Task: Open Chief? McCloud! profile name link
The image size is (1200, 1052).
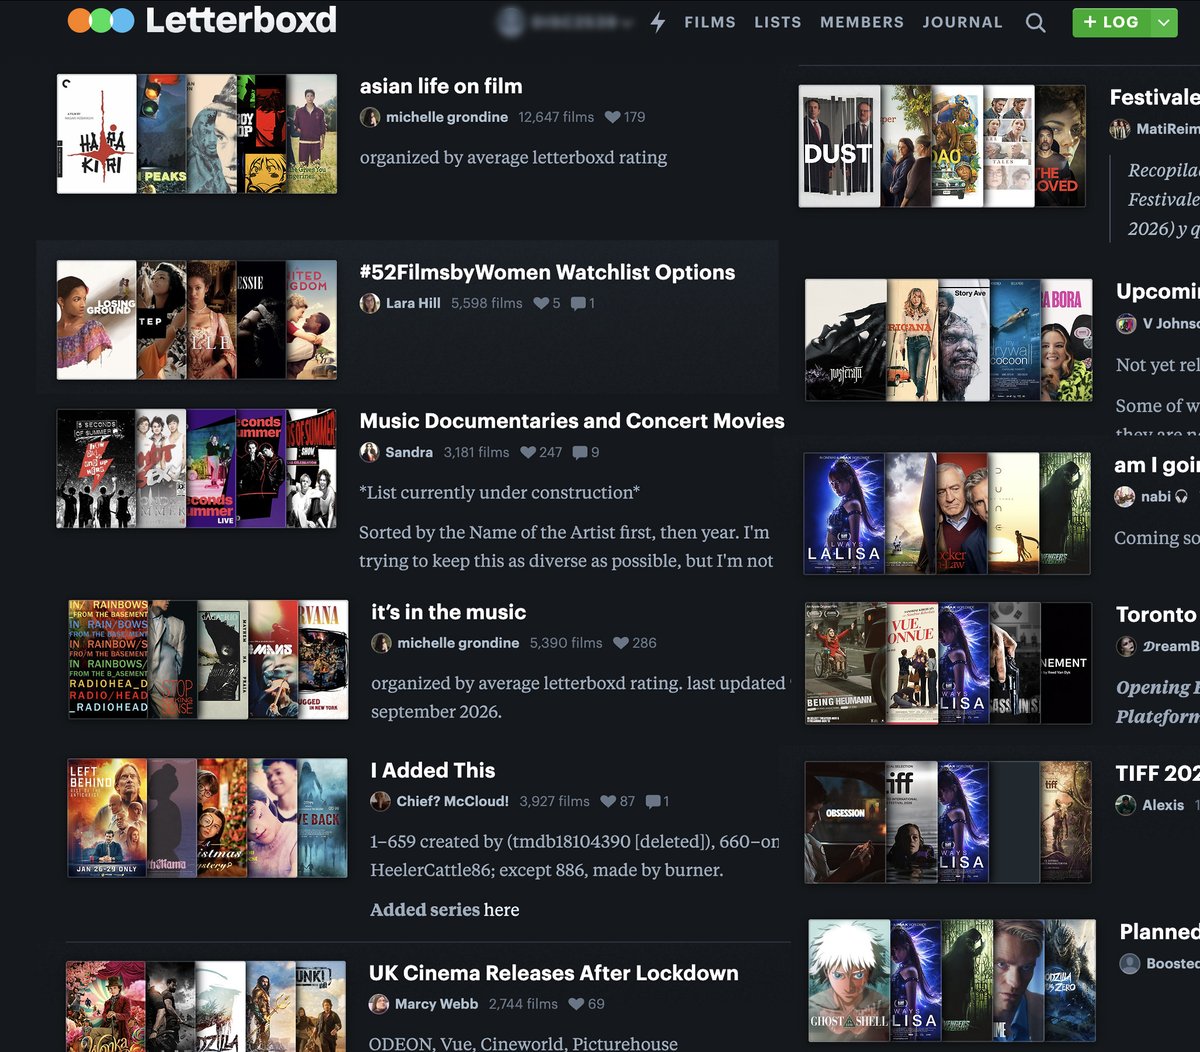Action: tap(453, 801)
